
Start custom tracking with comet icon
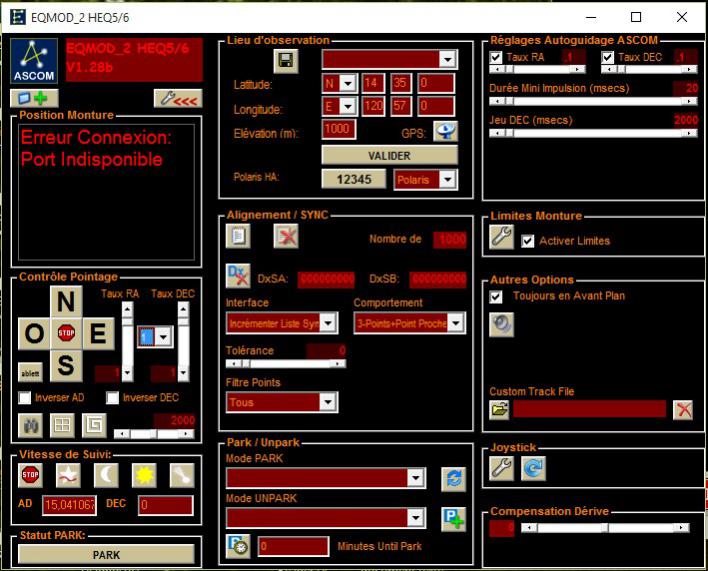(x=182, y=475)
